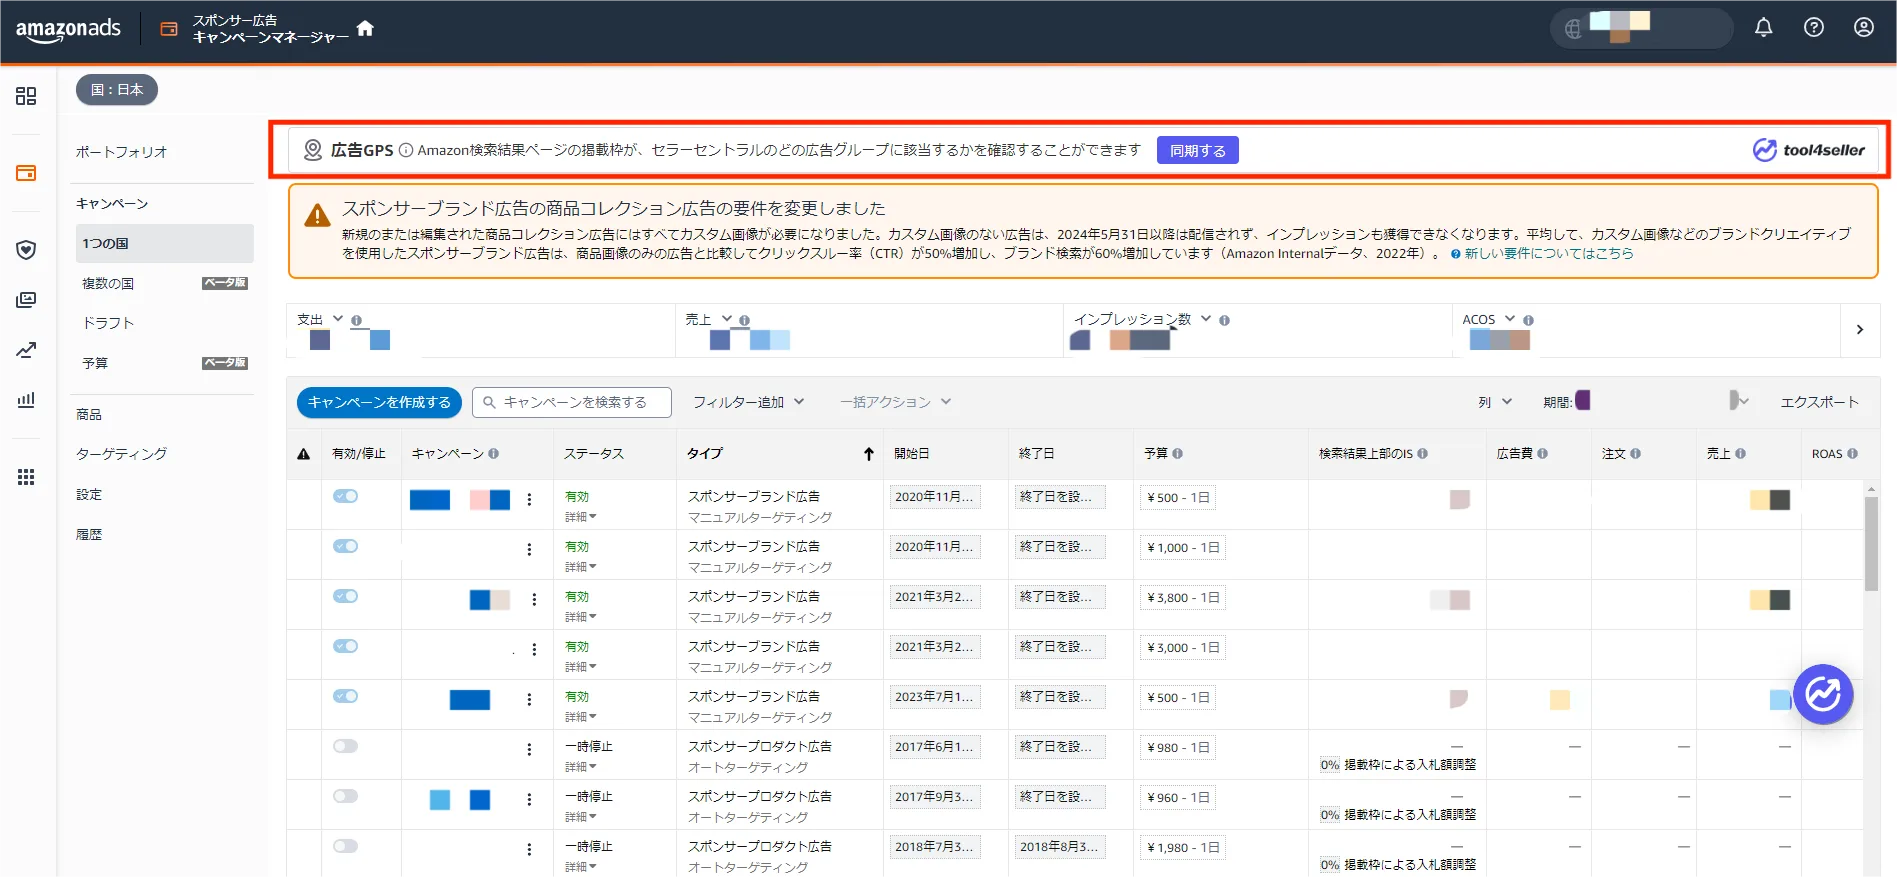
Task: Open ターゲティング in the side menu
Action: tap(121, 454)
